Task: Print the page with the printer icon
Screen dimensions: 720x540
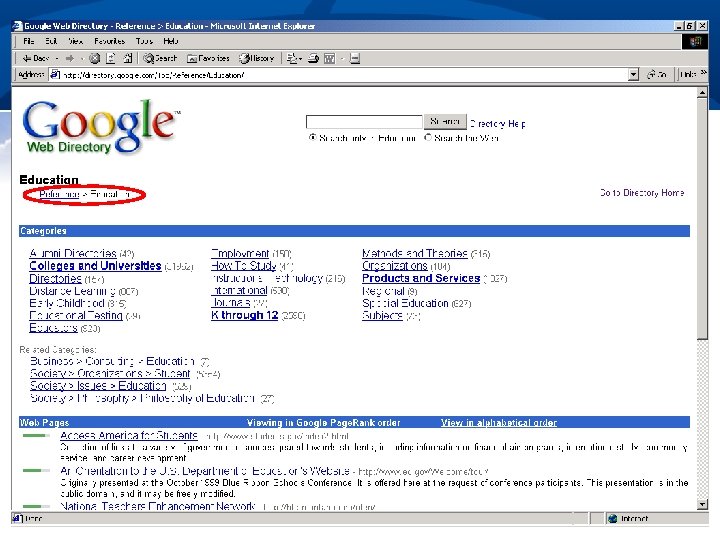Action: coord(313,58)
